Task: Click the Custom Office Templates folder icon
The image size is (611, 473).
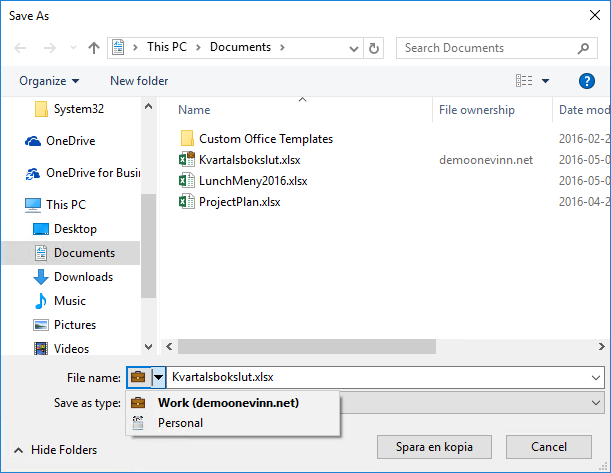Action: point(186,139)
